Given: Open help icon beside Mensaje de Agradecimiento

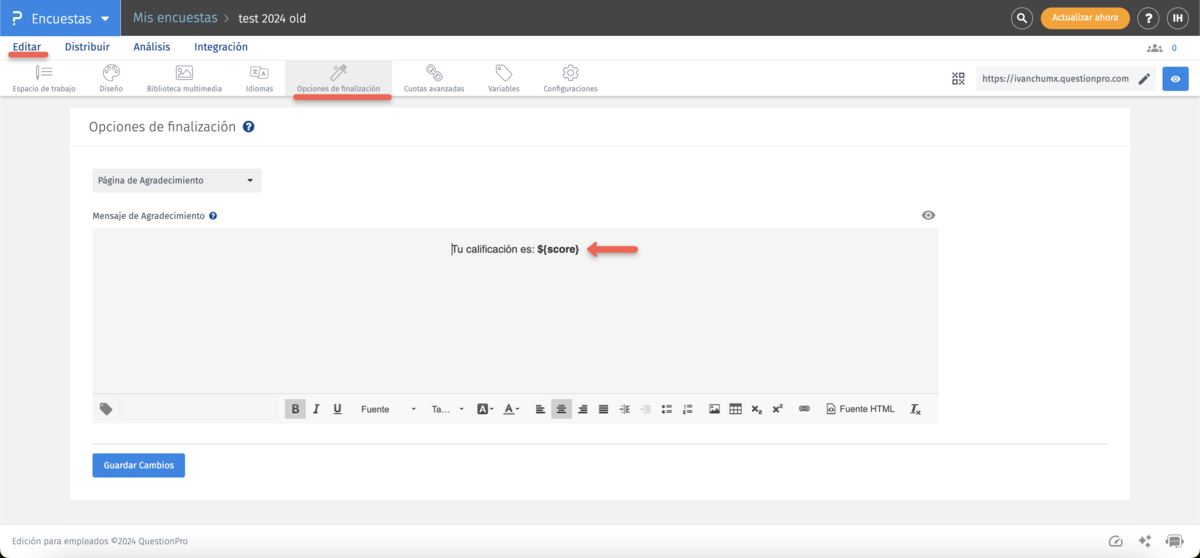Looking at the screenshot, I should tap(213, 215).
